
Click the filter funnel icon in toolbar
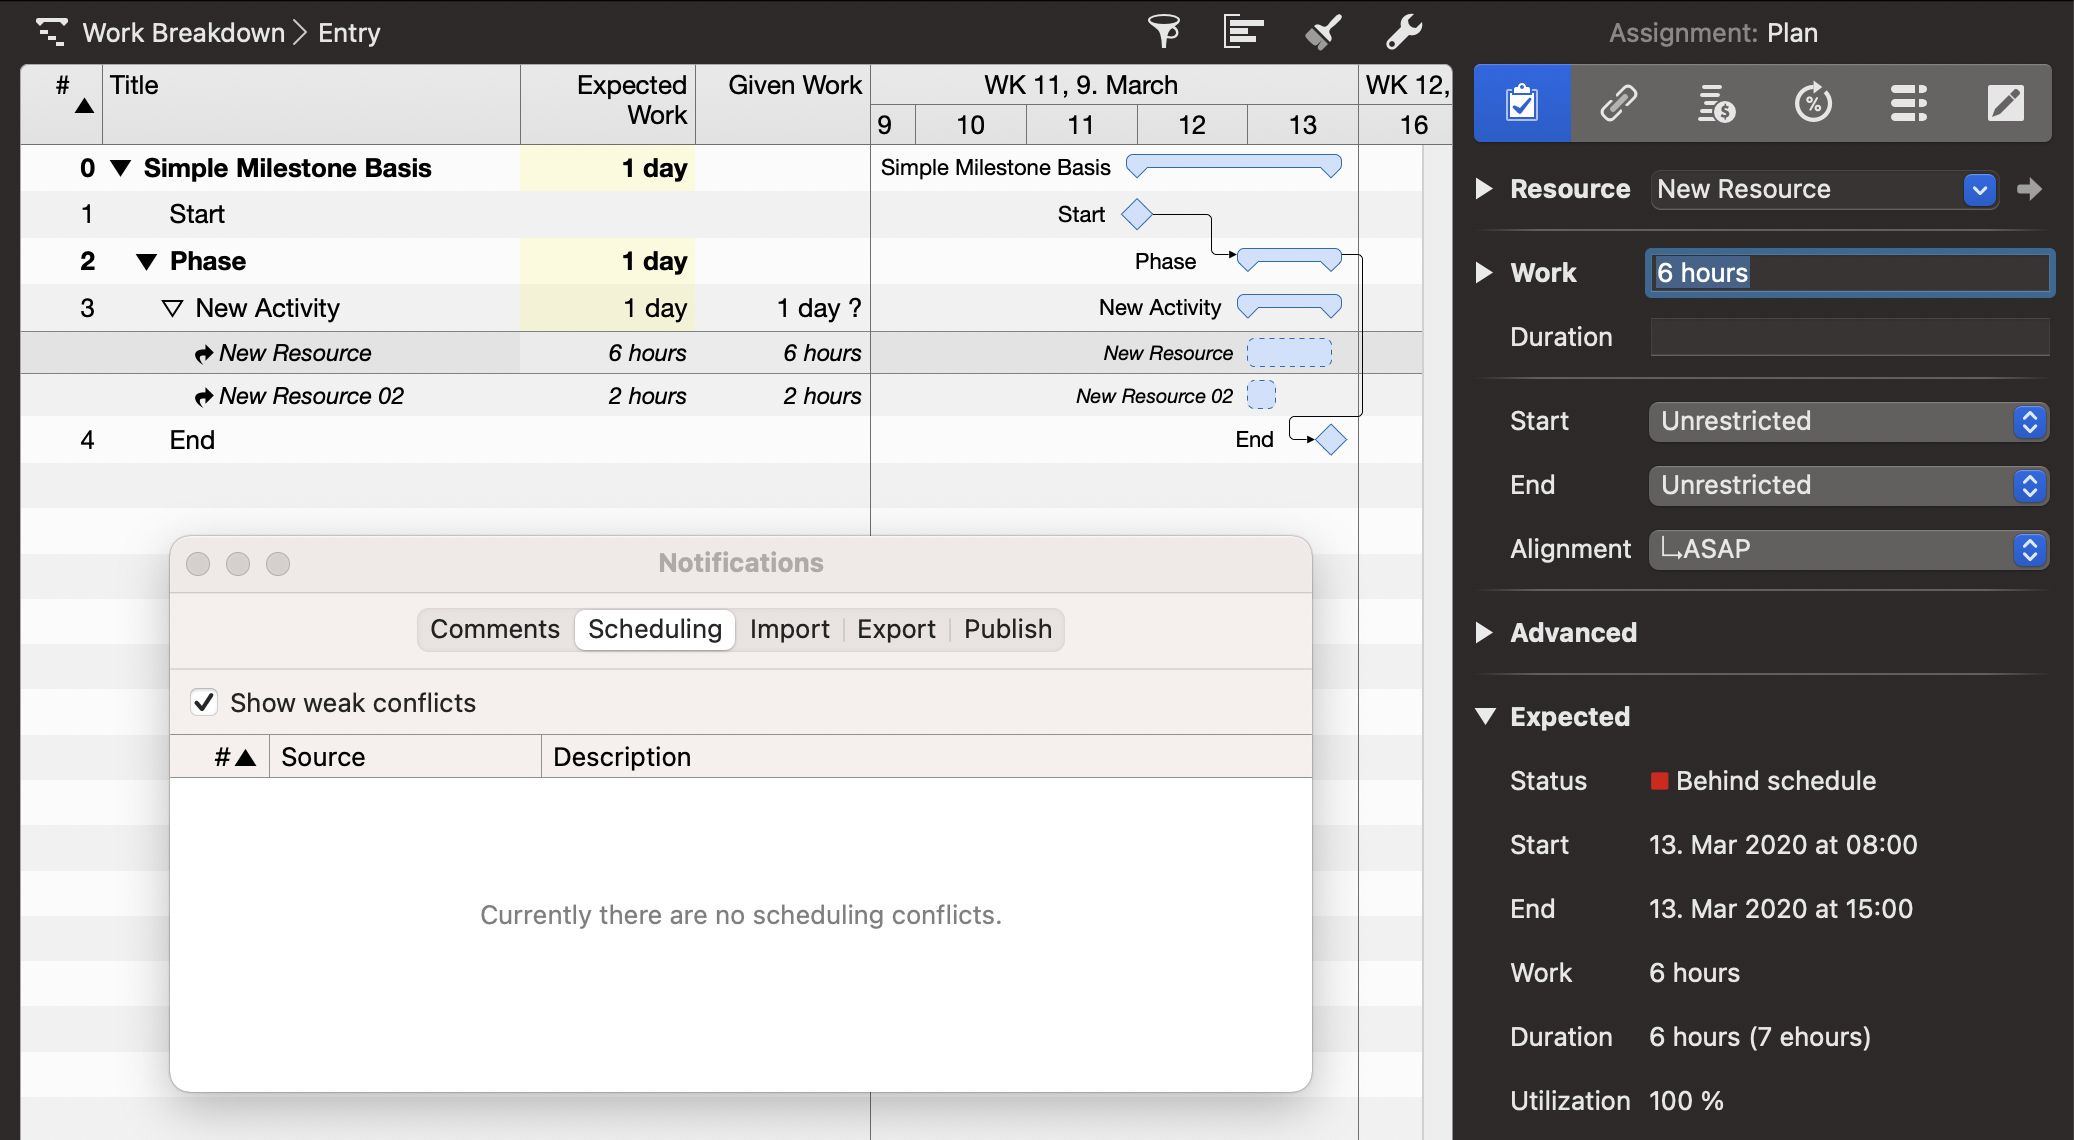click(x=1163, y=32)
